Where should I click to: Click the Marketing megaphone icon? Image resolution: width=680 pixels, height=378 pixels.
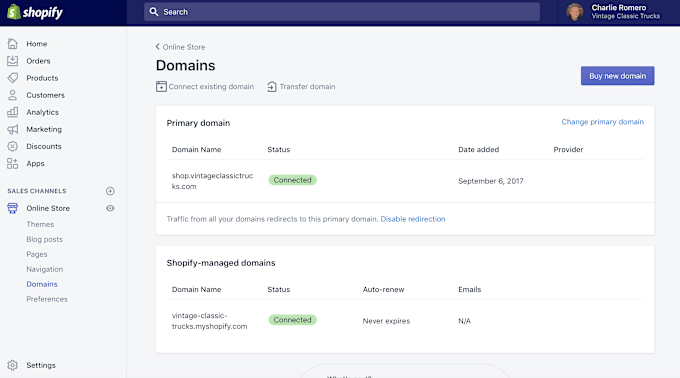(x=13, y=129)
